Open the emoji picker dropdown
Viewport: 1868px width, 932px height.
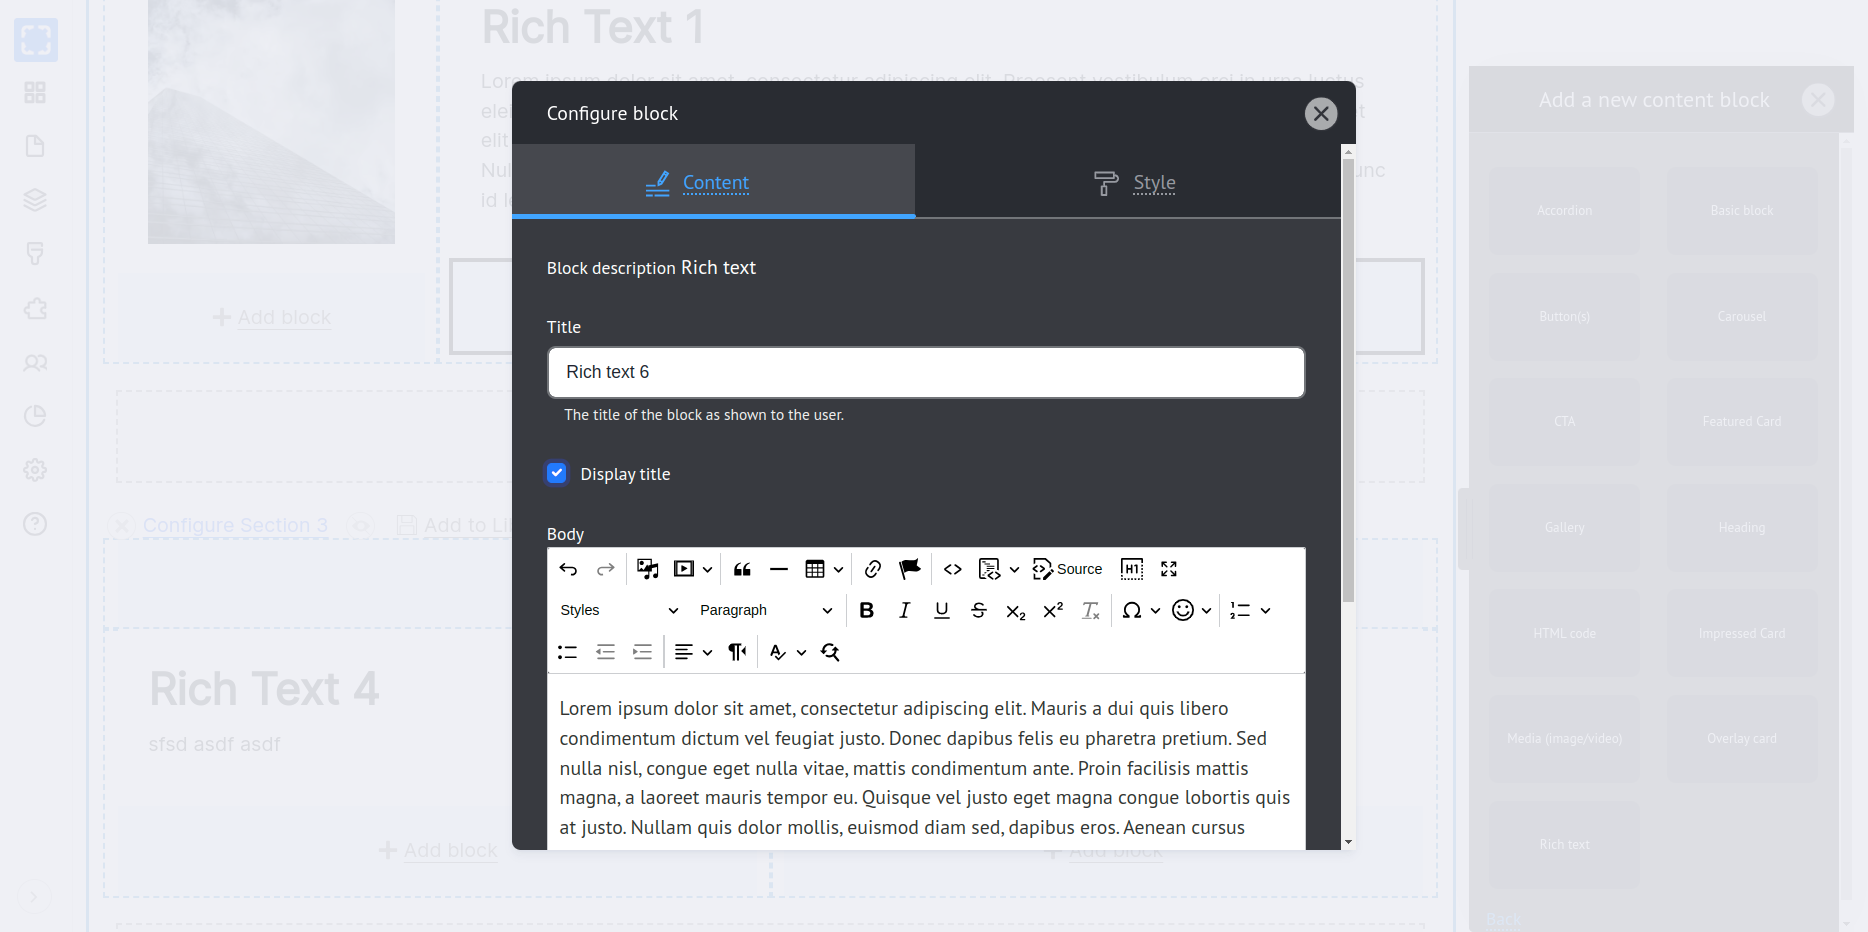click(1192, 610)
